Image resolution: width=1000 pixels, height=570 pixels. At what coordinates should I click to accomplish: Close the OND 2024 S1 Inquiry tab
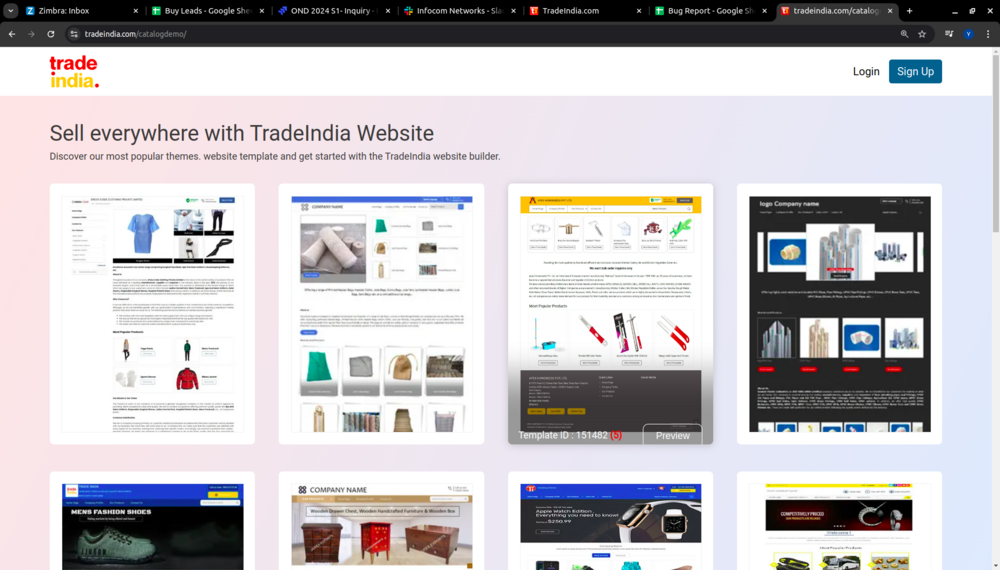[388, 11]
